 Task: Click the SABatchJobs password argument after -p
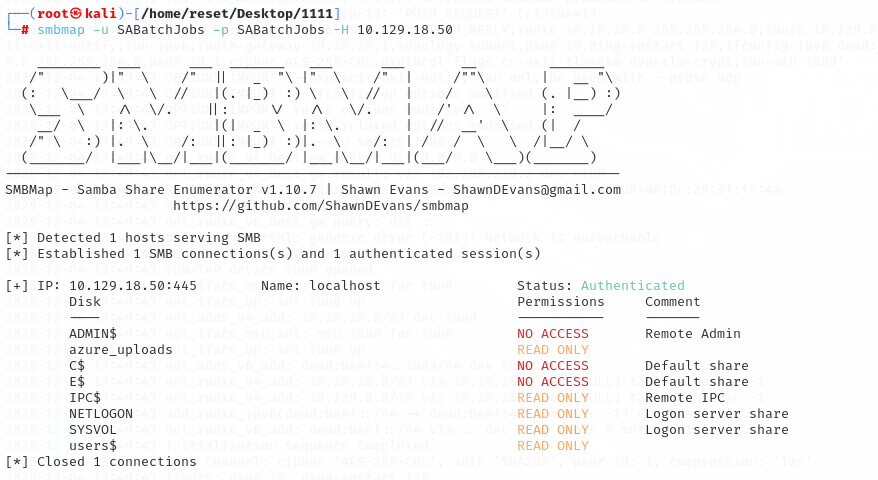pyautogui.click(x=281, y=30)
